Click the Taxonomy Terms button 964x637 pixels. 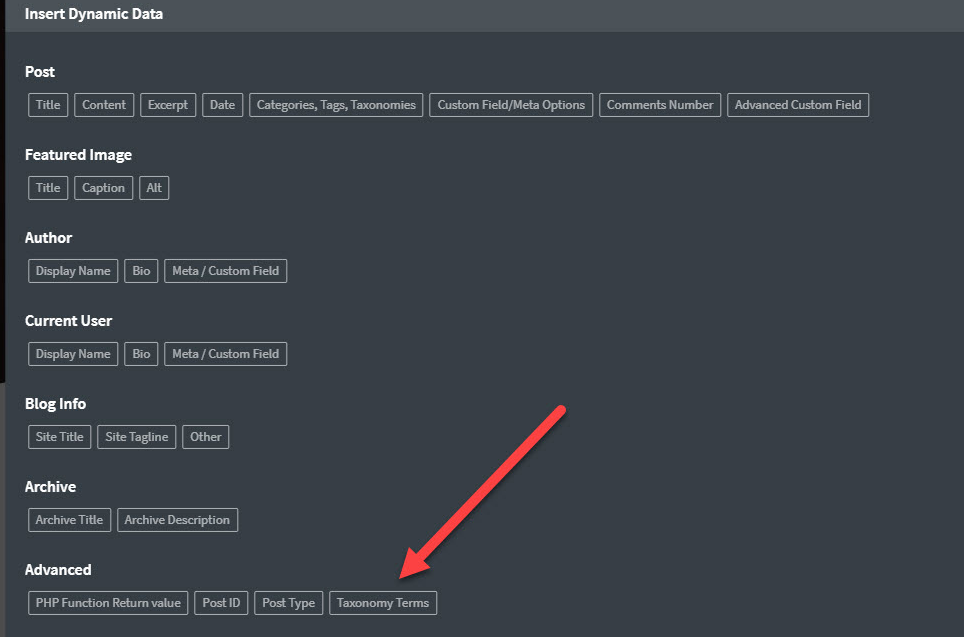(x=383, y=603)
